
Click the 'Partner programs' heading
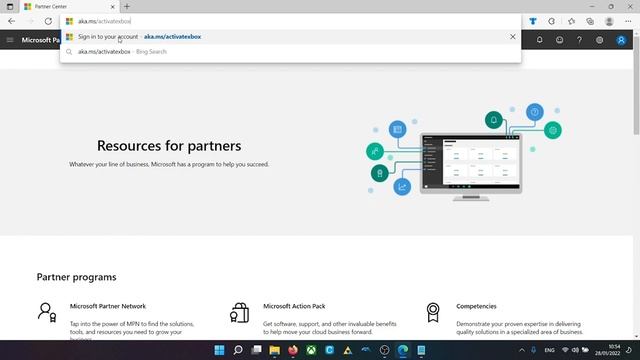pos(76,277)
